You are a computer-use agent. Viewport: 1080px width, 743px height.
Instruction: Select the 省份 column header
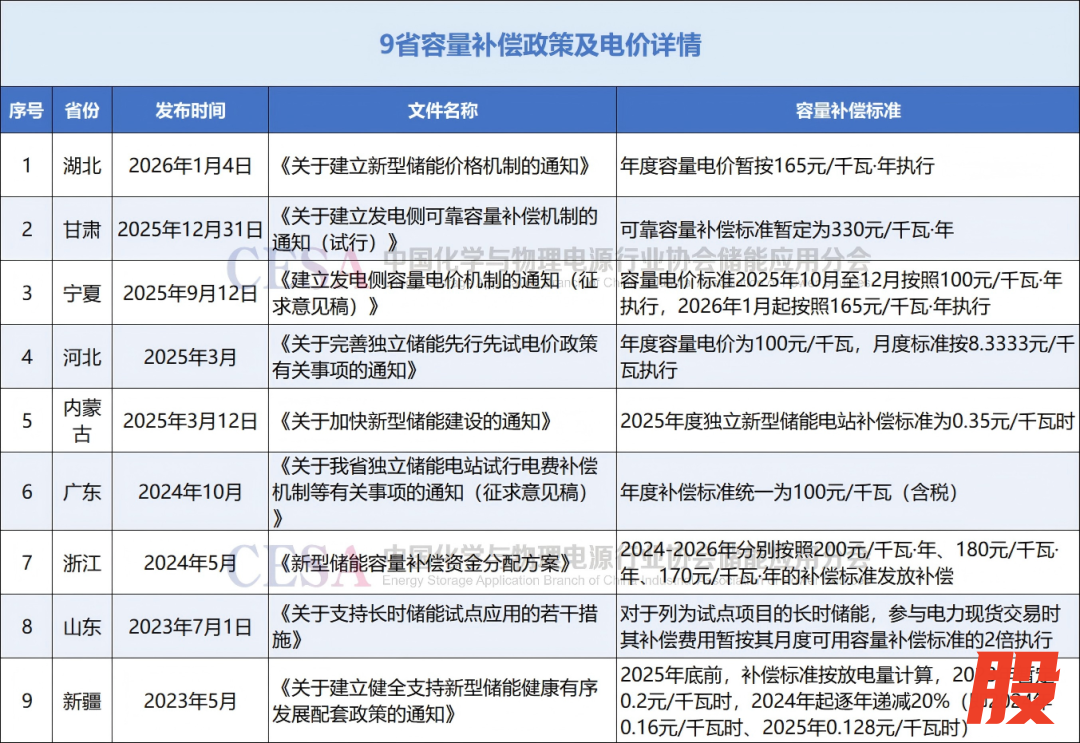pos(81,111)
